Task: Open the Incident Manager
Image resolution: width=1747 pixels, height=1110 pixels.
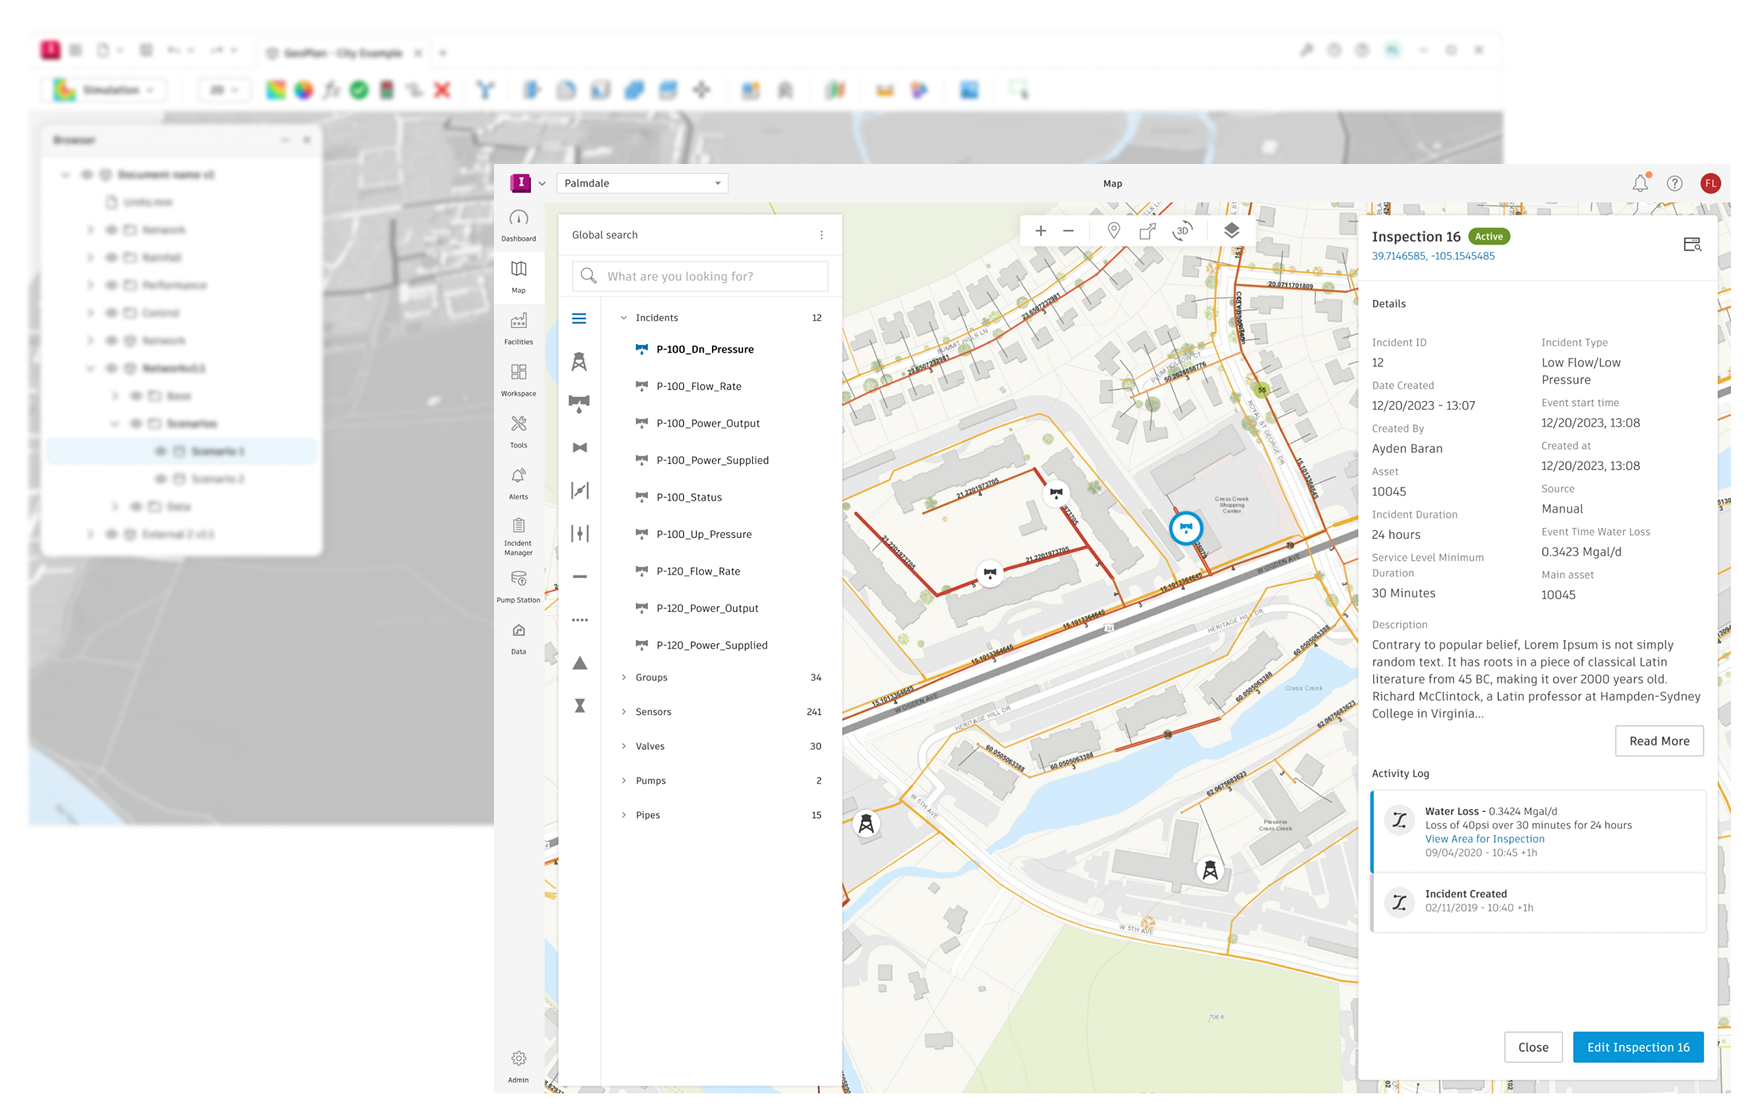Action: pos(518,536)
